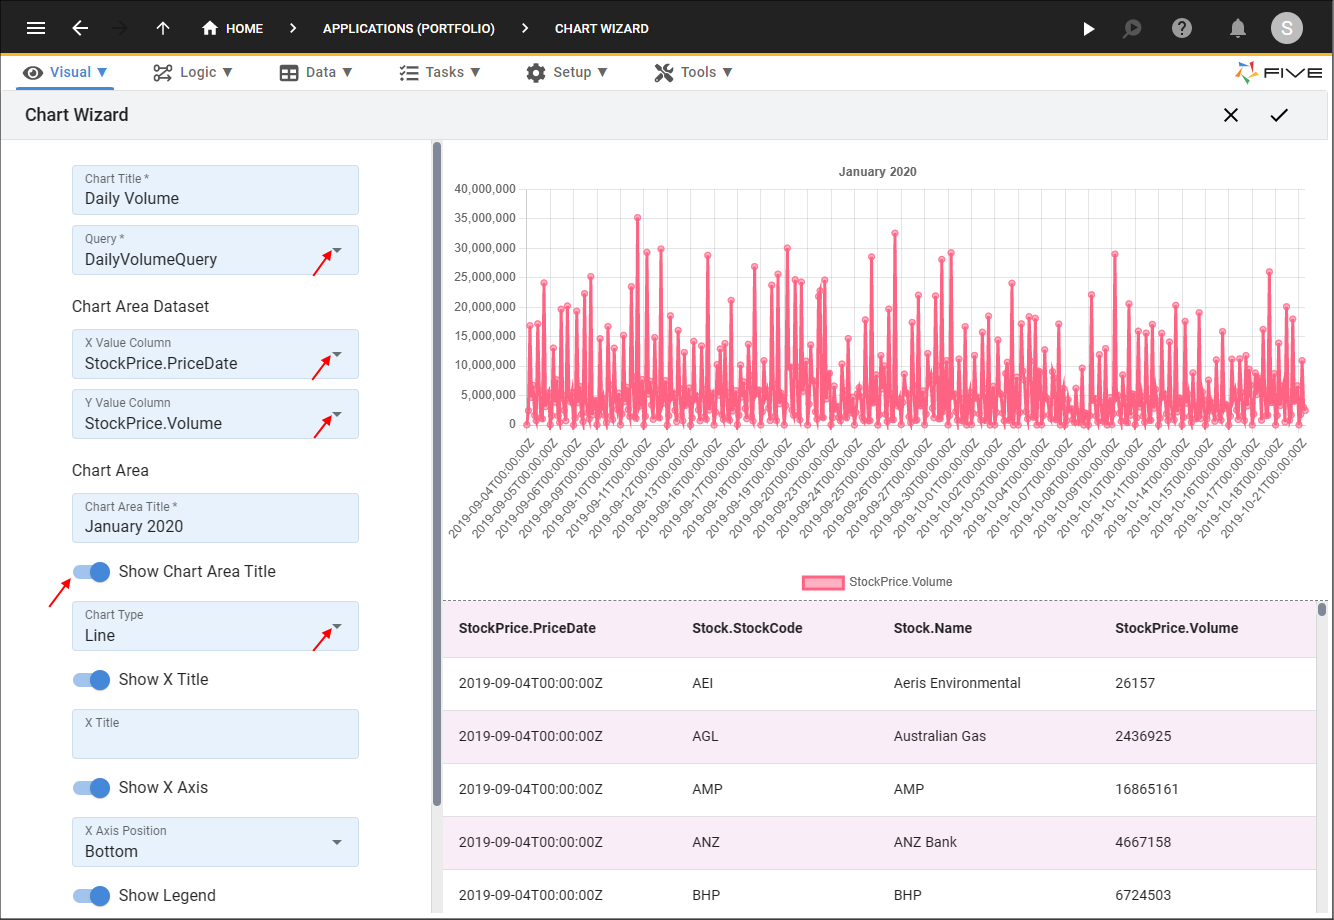Click the Tasks checklist icon
This screenshot has height=920, width=1334.
click(408, 72)
